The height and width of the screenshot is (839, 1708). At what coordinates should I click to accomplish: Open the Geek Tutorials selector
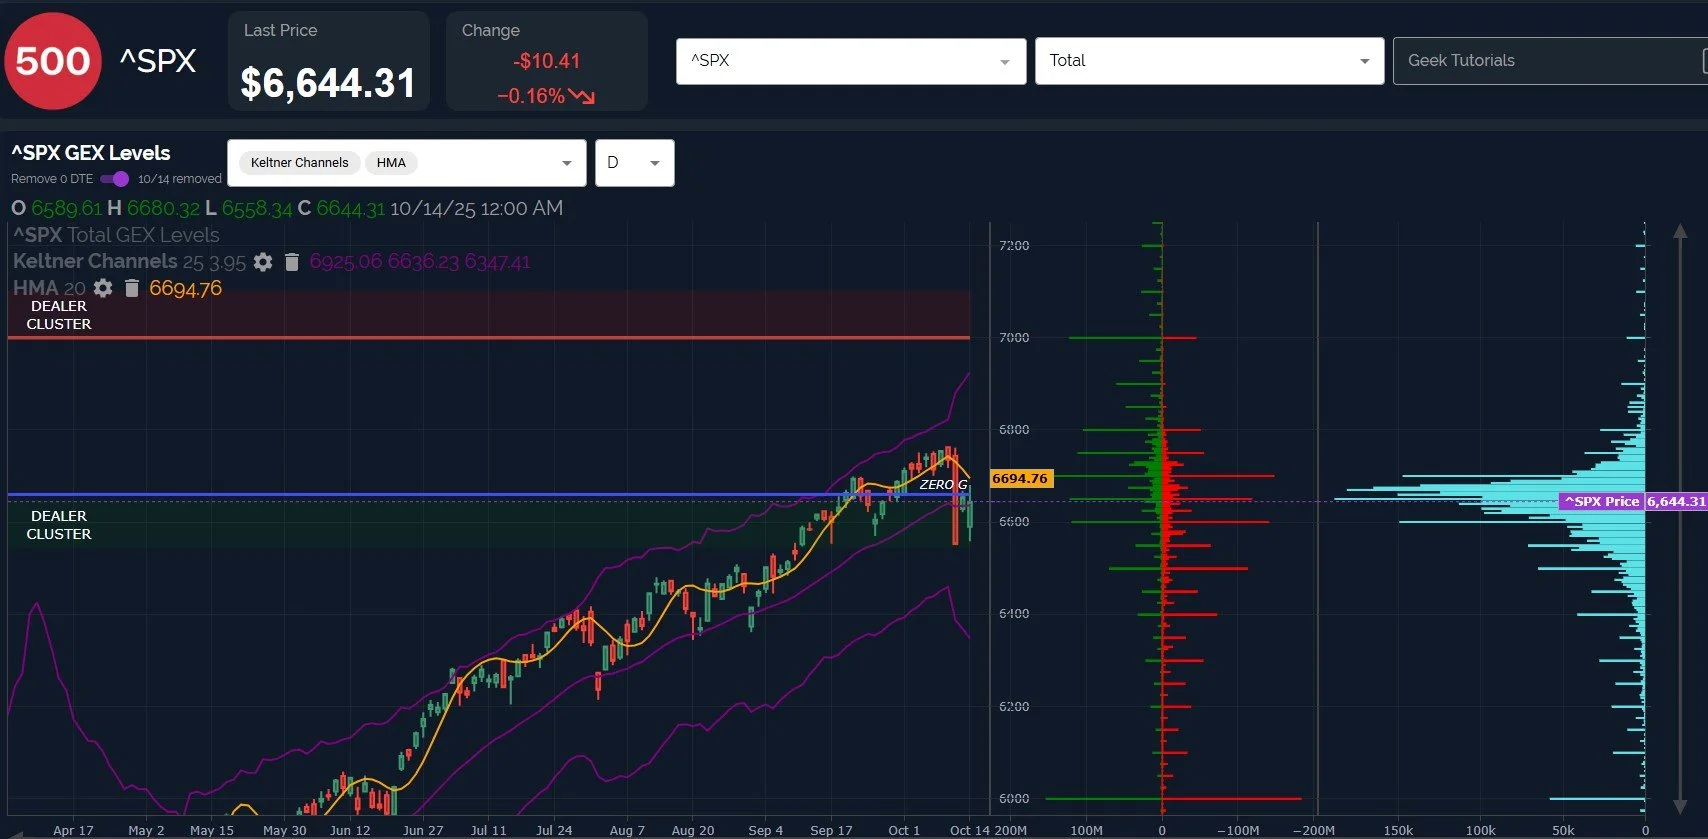tap(1550, 61)
